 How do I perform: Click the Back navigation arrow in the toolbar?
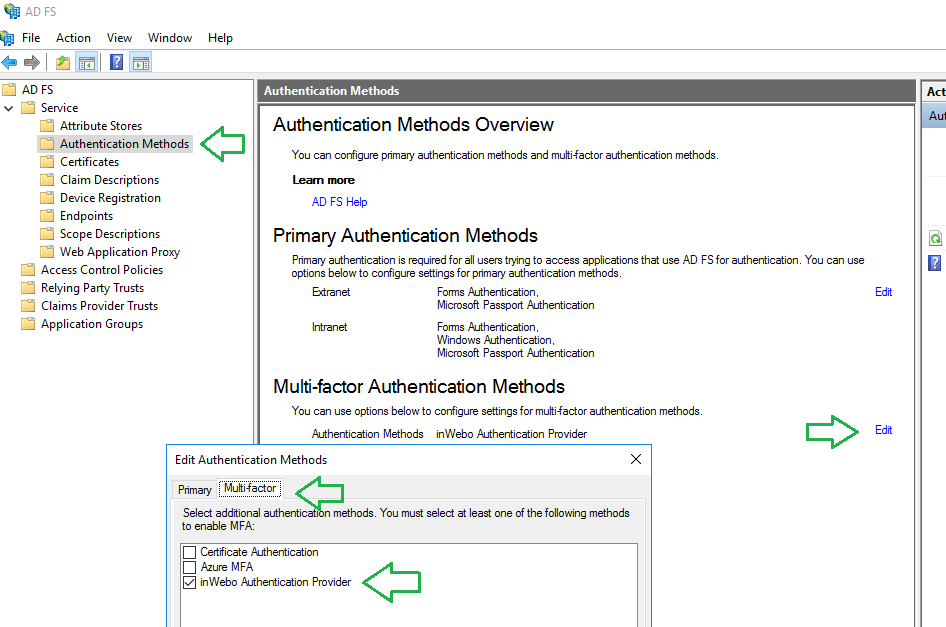tap(10, 61)
